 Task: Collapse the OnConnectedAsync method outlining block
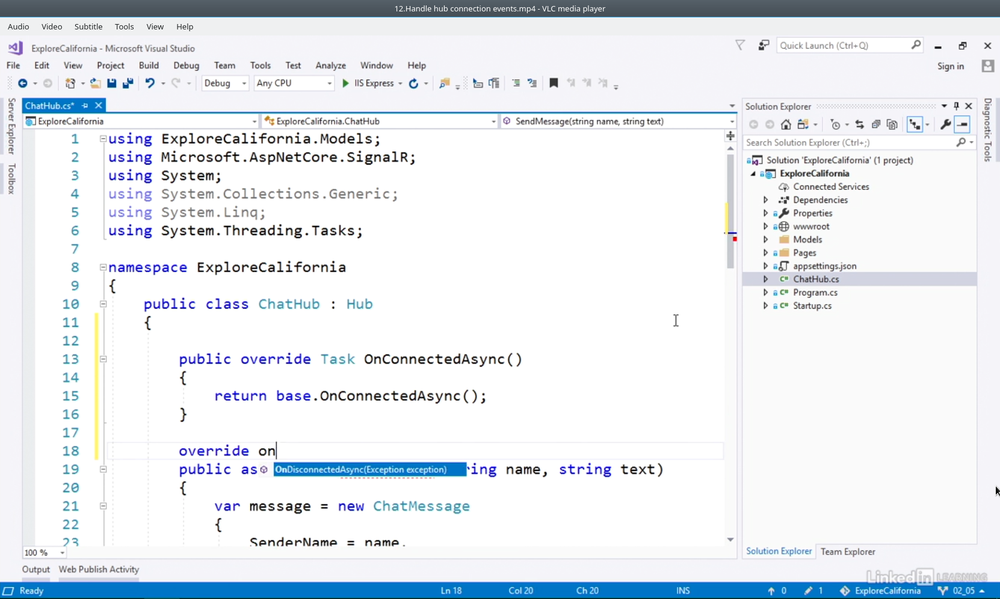coord(103,359)
